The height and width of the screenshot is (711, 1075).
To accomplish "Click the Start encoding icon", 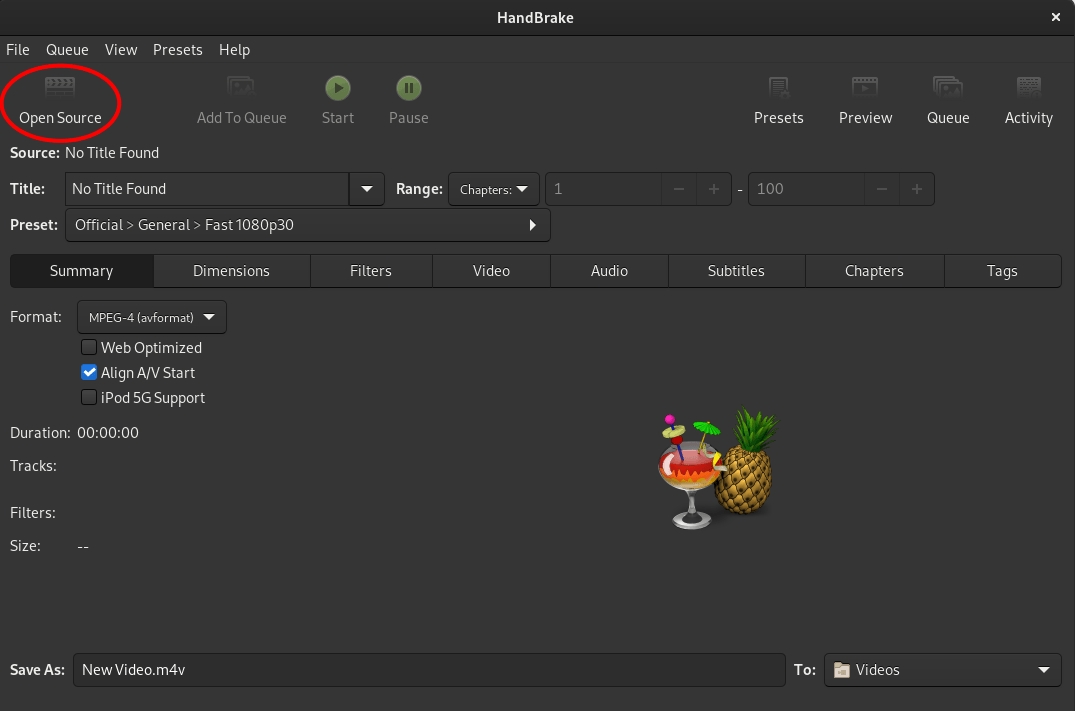I will click(x=337, y=100).
